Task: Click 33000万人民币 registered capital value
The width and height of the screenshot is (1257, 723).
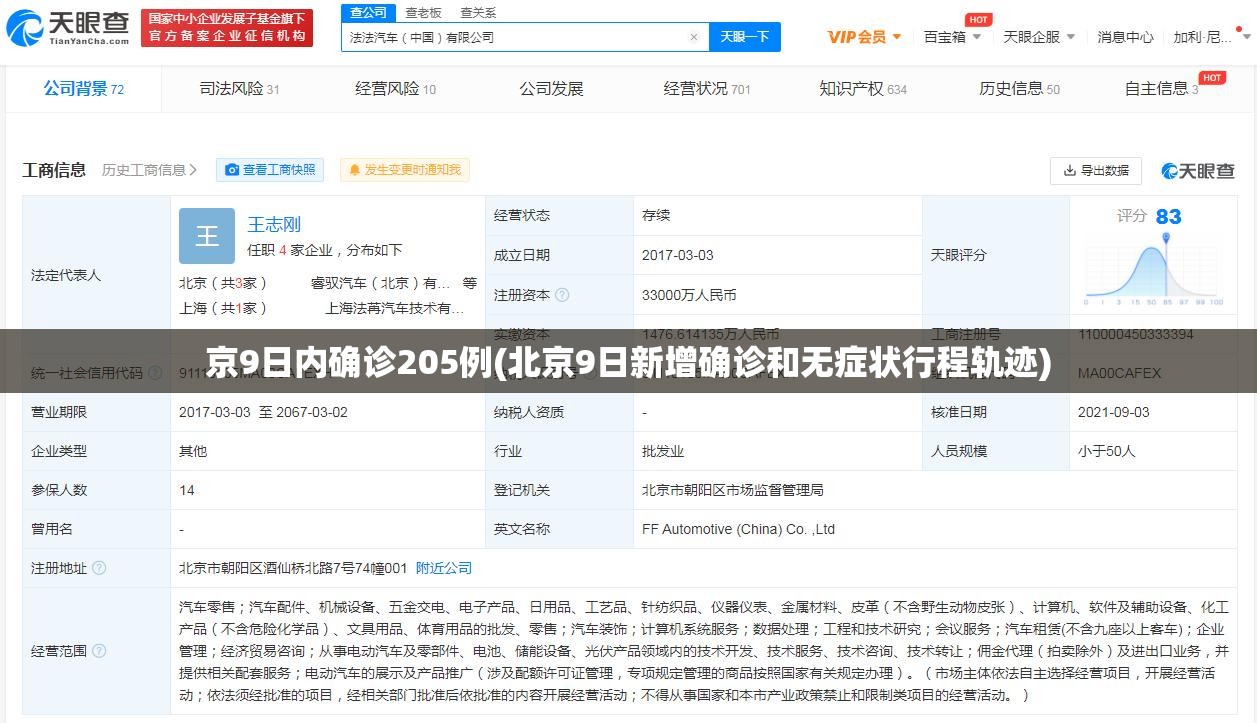Action: pyautogui.click(x=689, y=295)
